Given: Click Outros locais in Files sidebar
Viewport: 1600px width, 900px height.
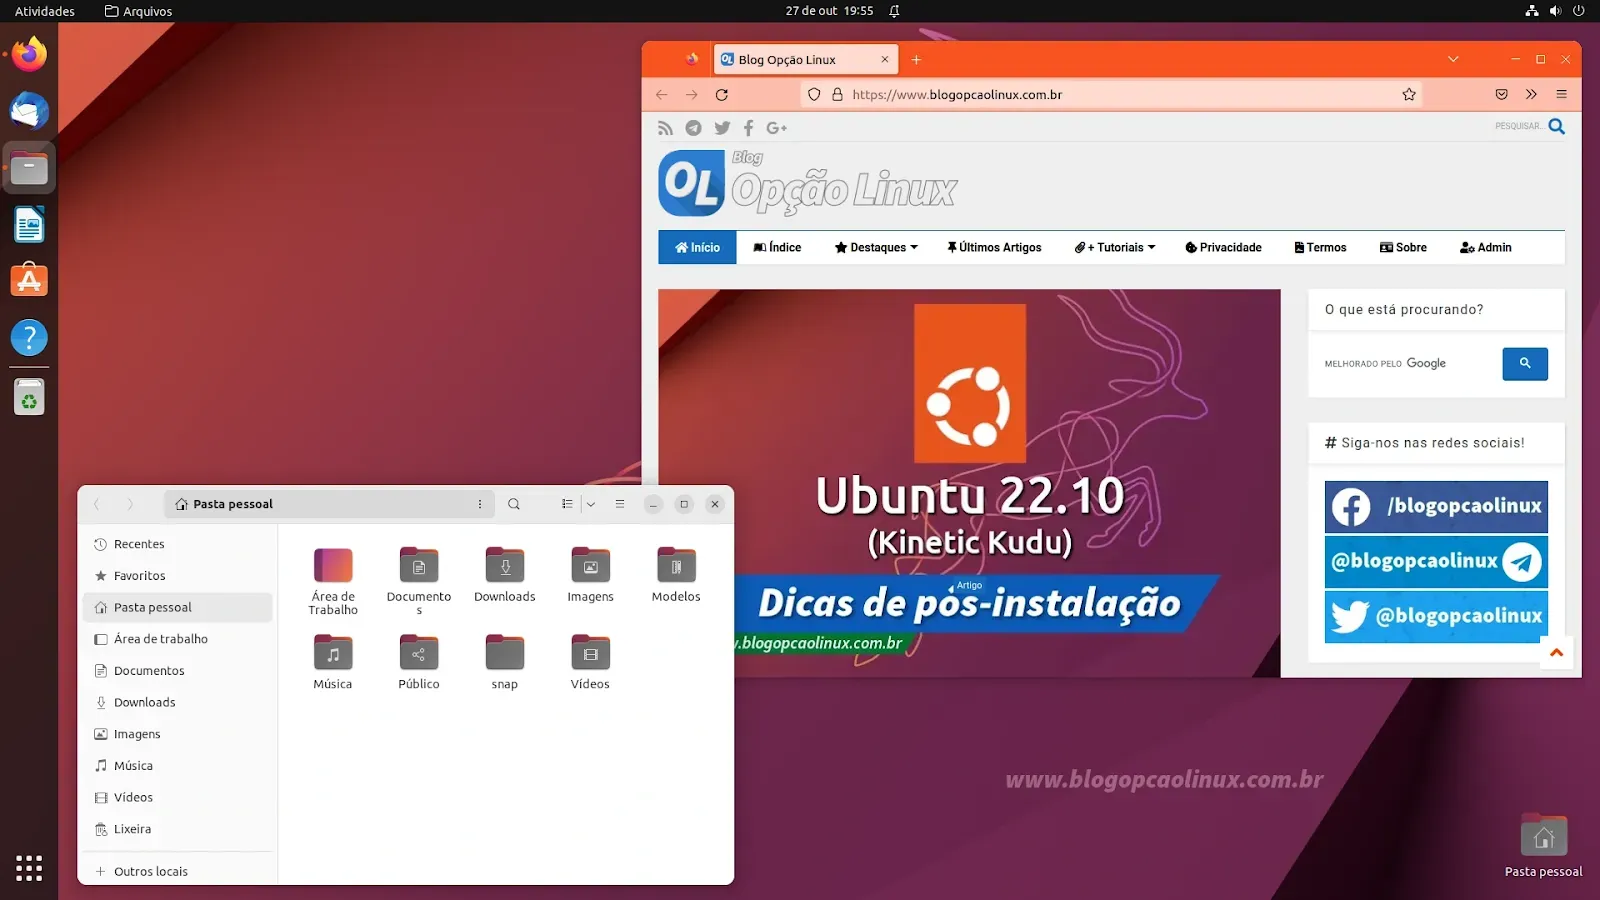Looking at the screenshot, I should tap(178, 871).
